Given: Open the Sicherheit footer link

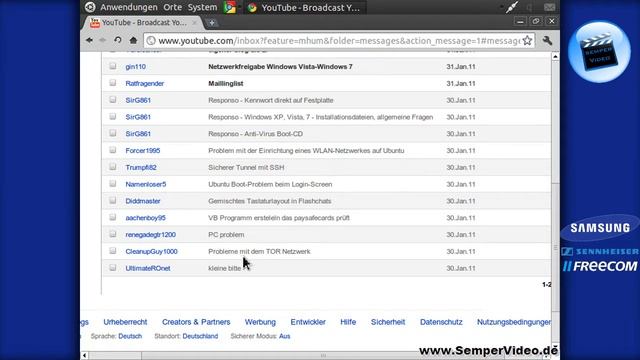Looking at the screenshot, I should [x=388, y=322].
